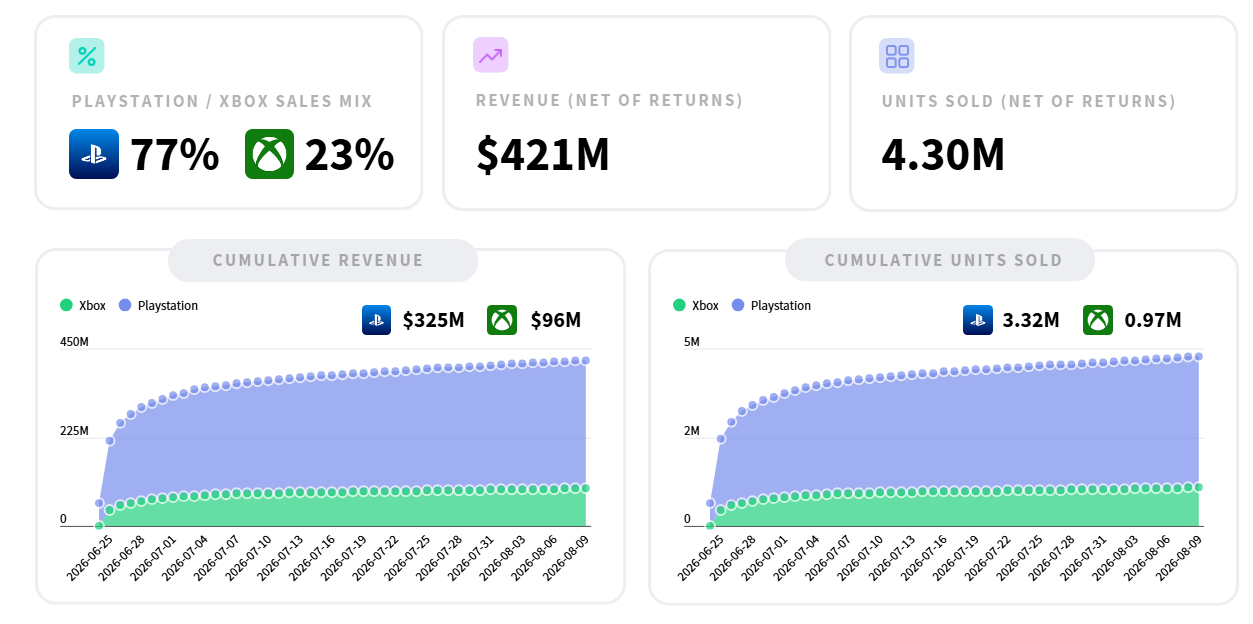Click the 450M axis label in revenue chart
This screenshot has height=624, width=1253.
[x=74, y=342]
